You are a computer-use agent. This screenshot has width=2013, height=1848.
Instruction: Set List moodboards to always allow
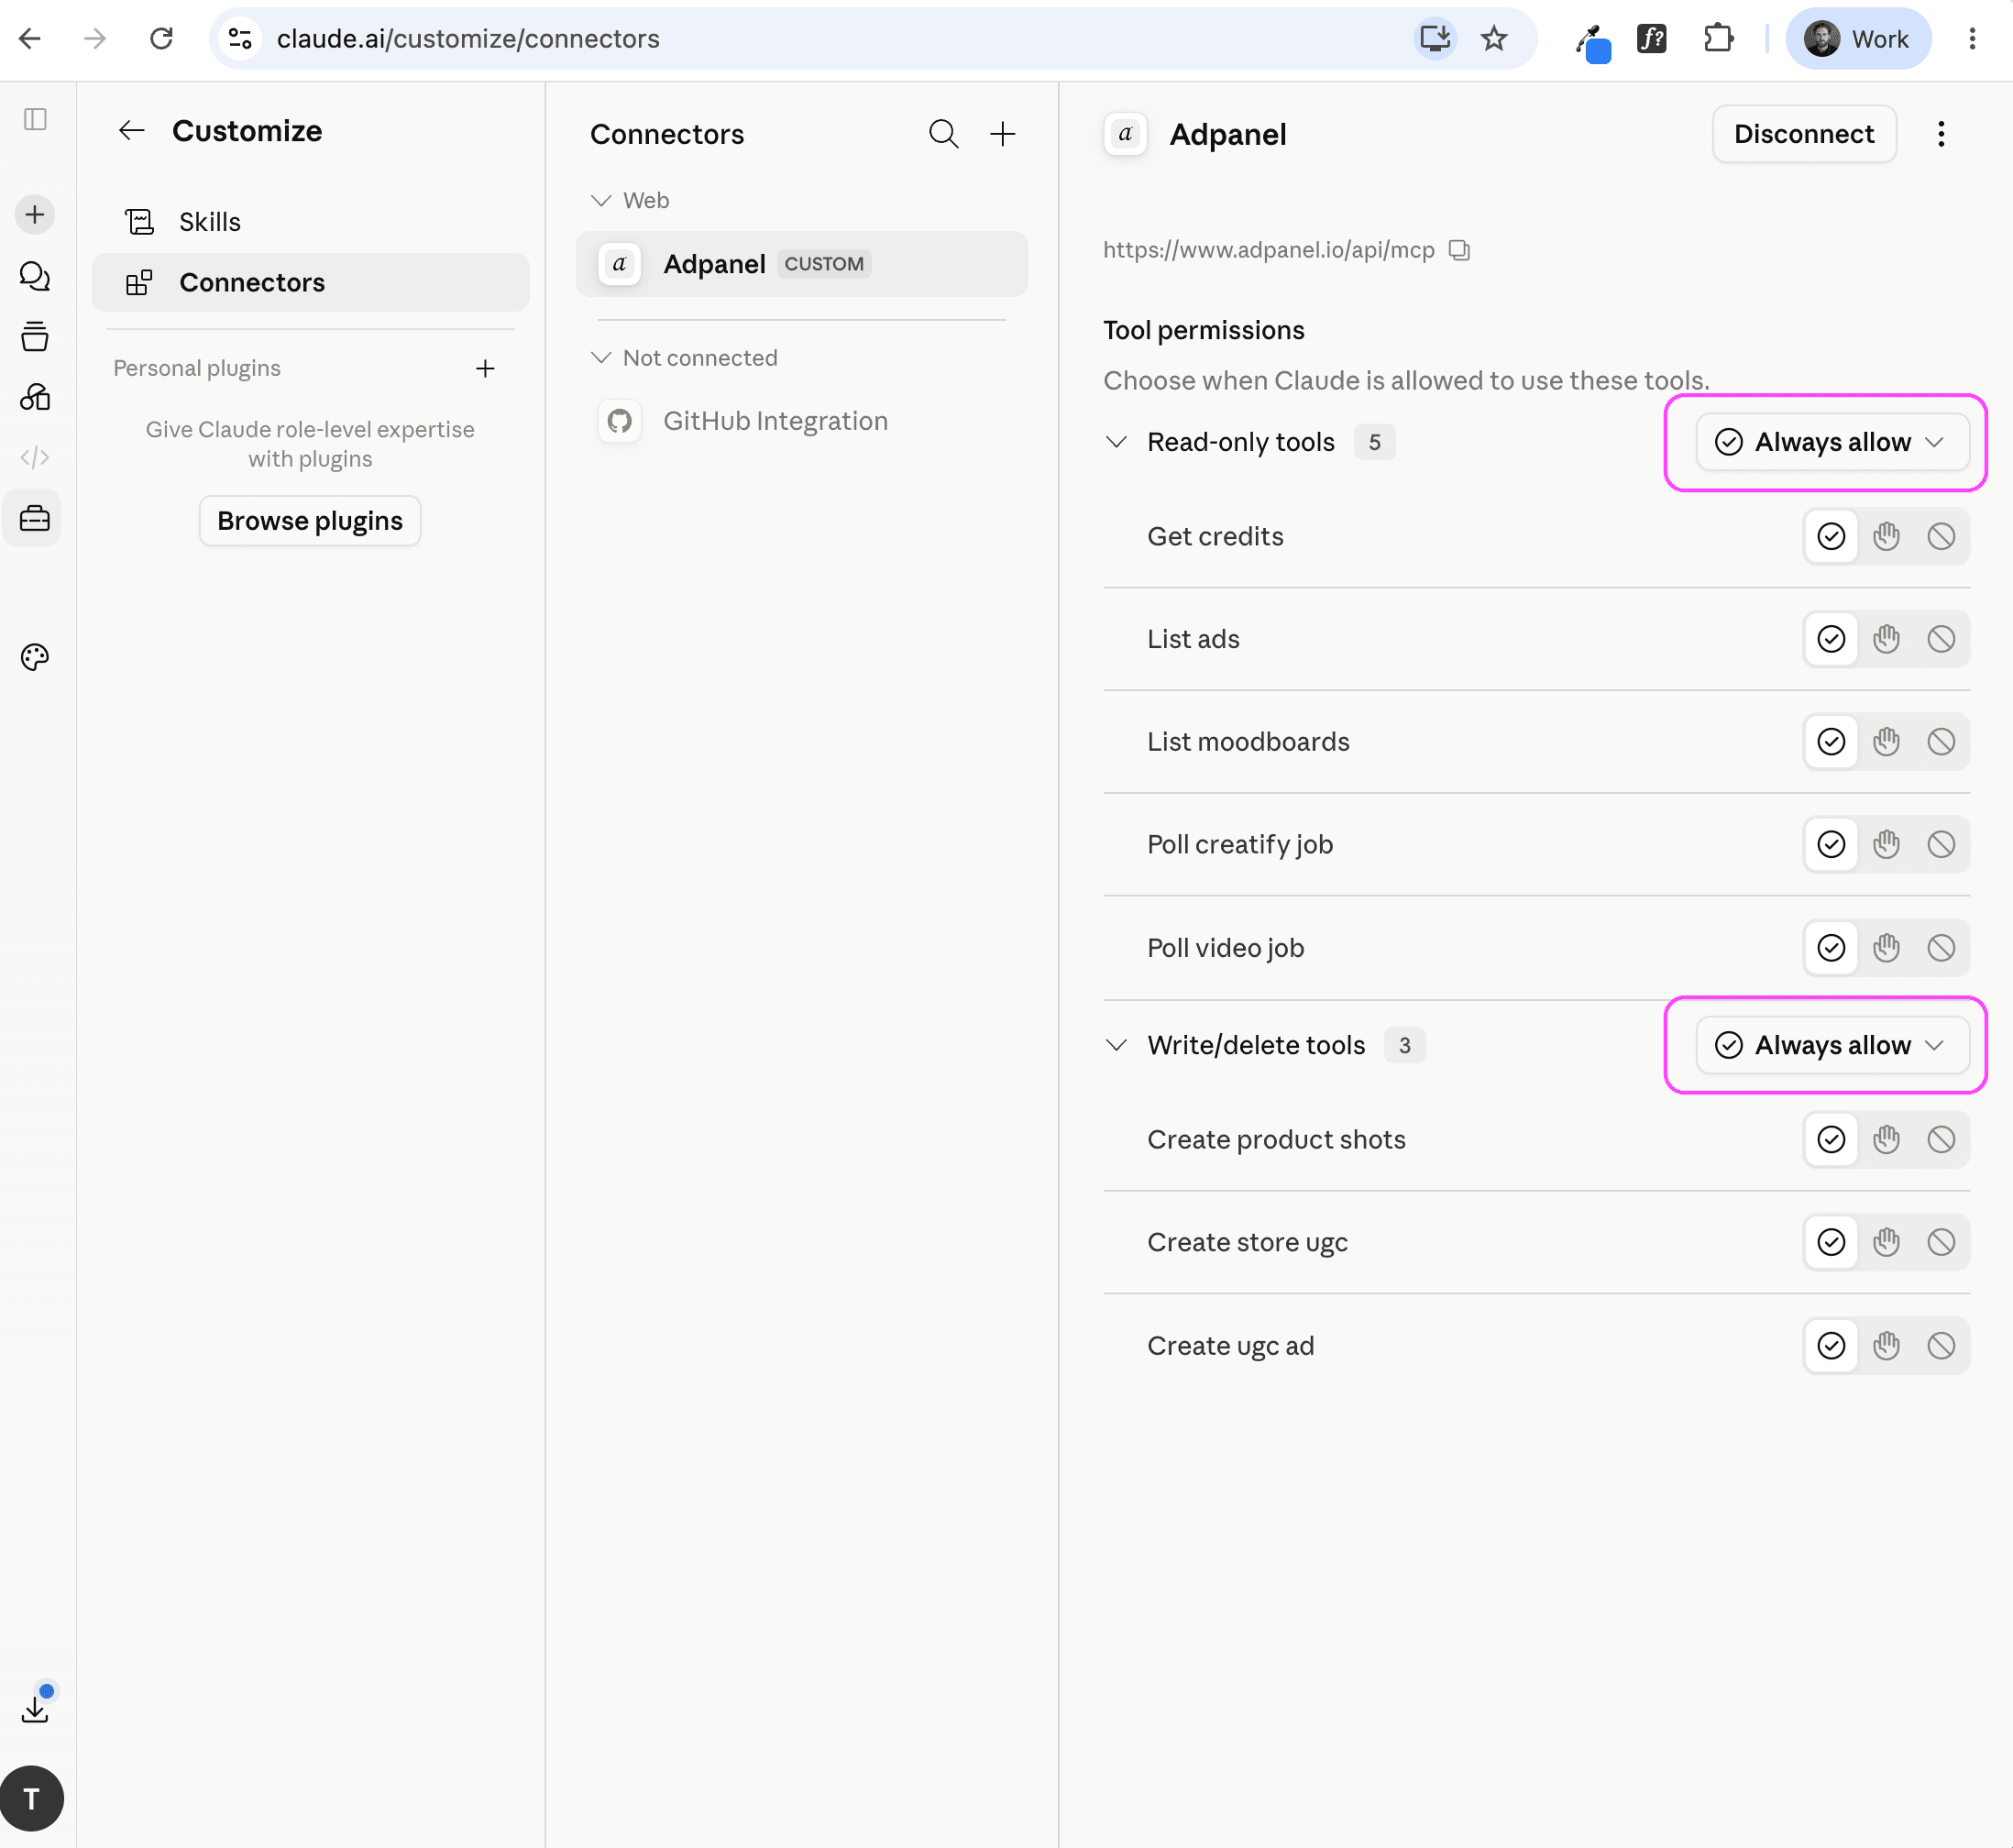1831,742
